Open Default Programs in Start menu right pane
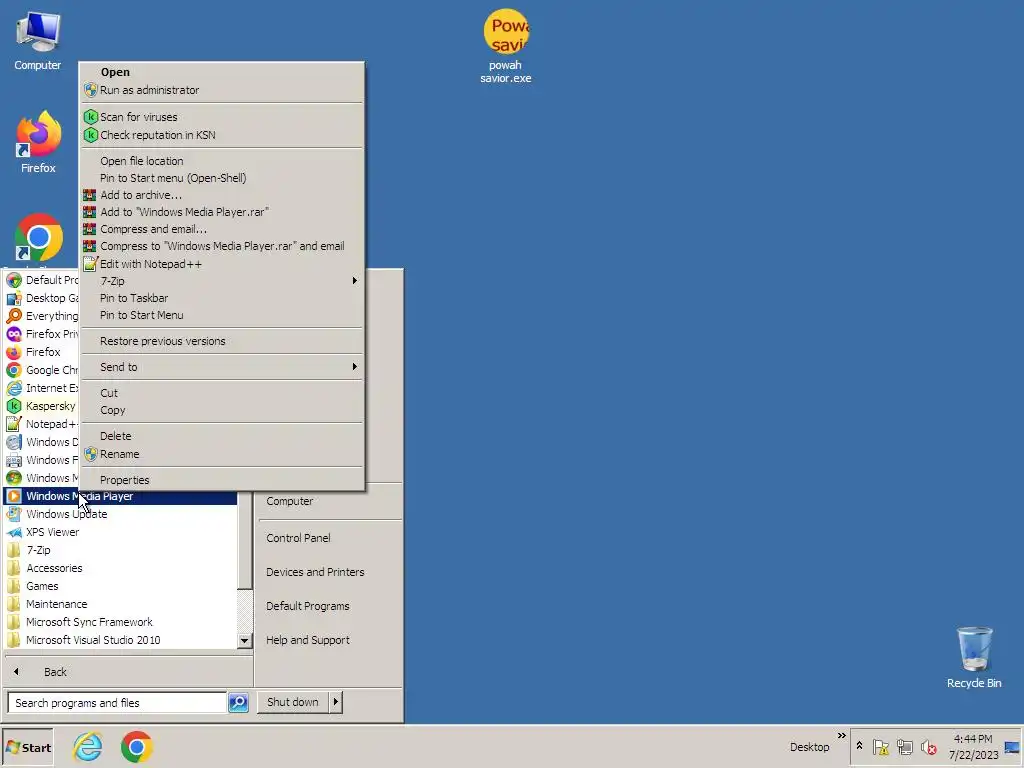 (330, 606)
